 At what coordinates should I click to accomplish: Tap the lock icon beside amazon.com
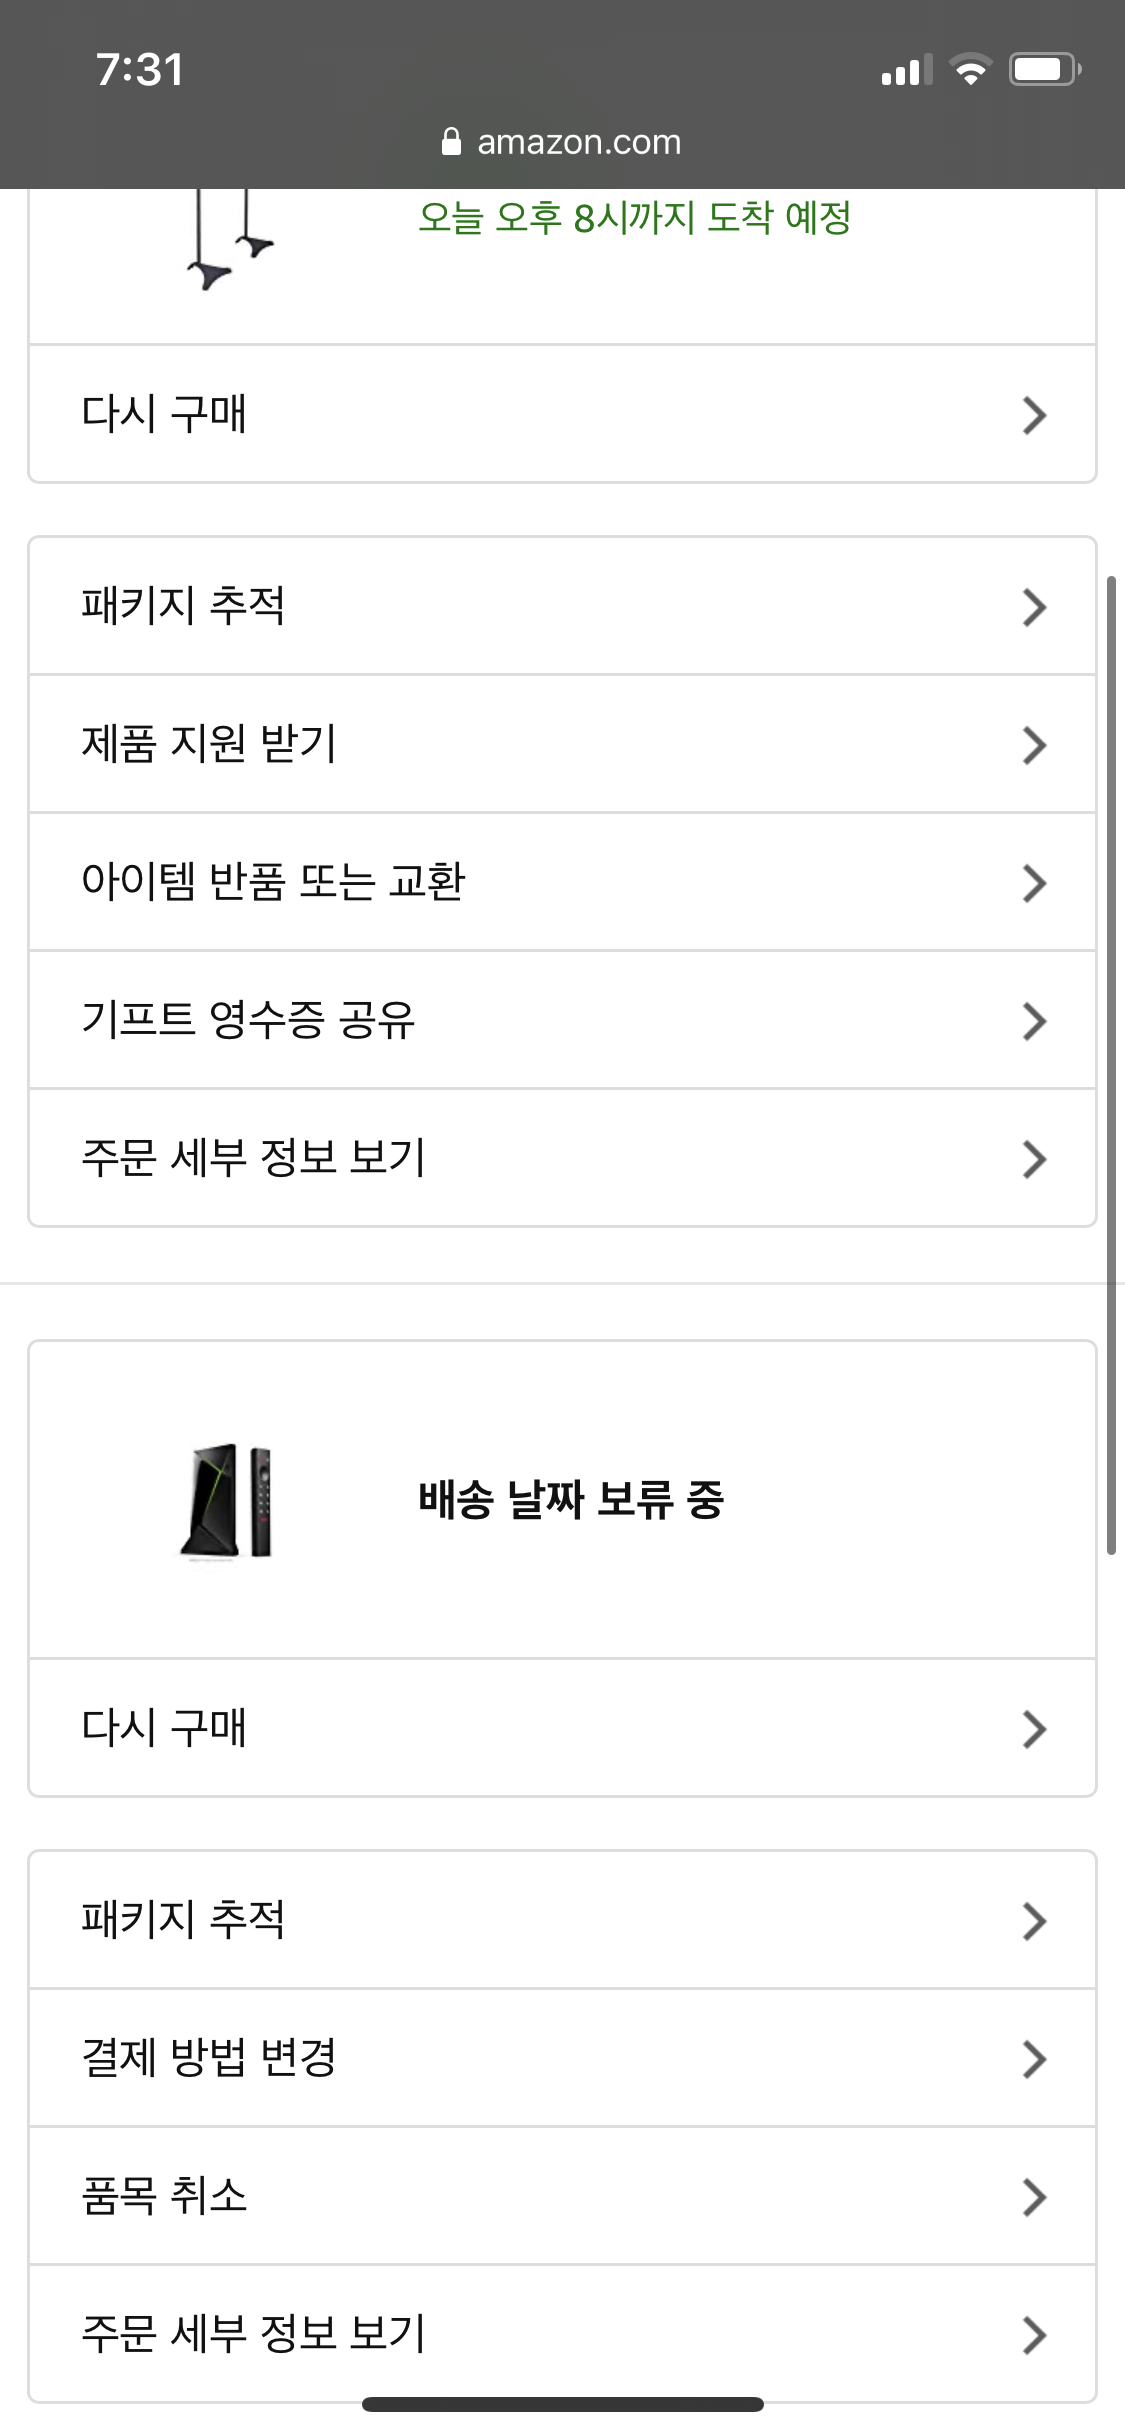point(451,142)
